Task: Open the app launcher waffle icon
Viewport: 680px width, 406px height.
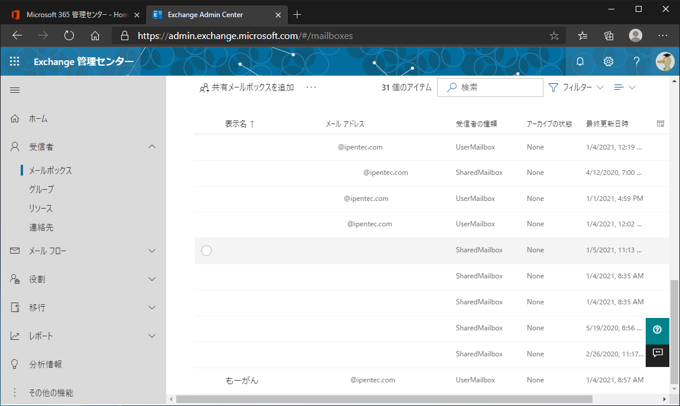Action: pyautogui.click(x=14, y=61)
